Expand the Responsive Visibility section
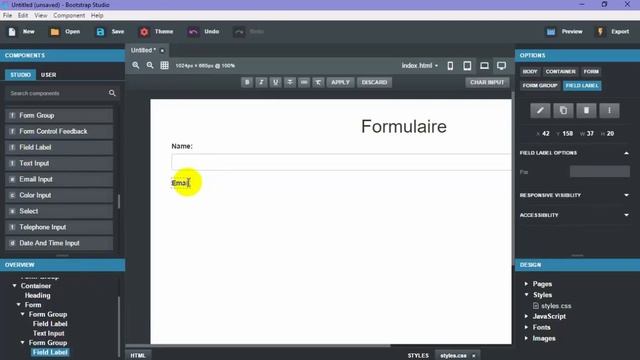This screenshot has width=640, height=360. [x=626, y=195]
